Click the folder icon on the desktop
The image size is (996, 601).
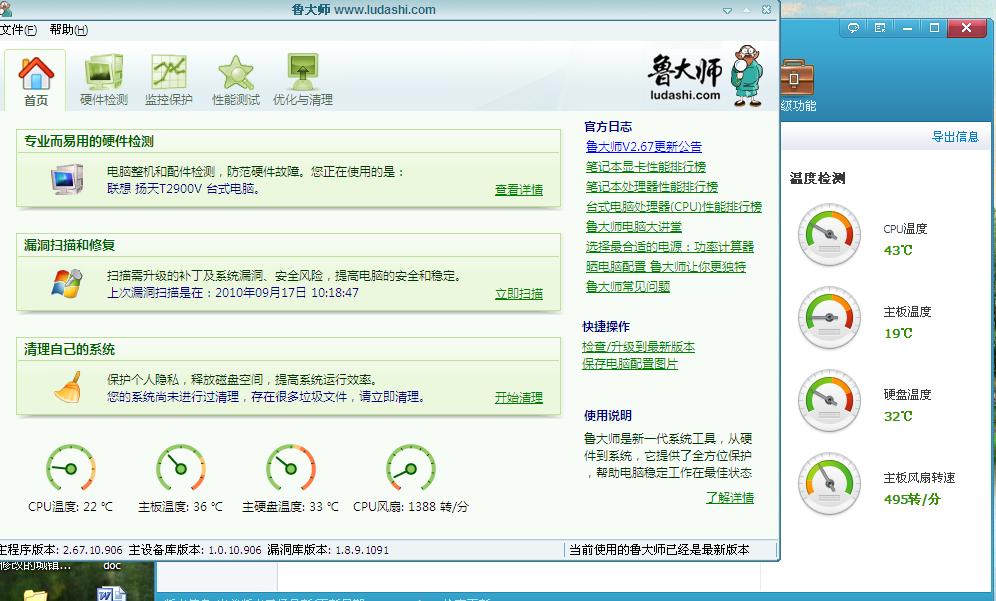tap(35, 595)
